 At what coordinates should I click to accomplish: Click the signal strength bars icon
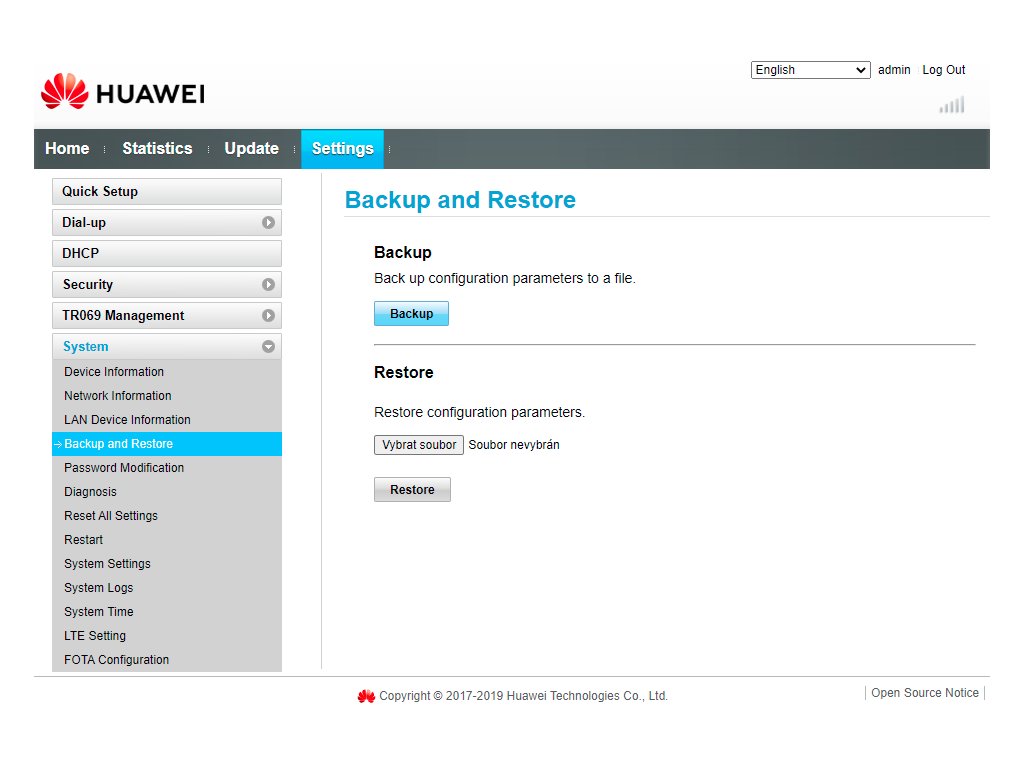point(952,105)
